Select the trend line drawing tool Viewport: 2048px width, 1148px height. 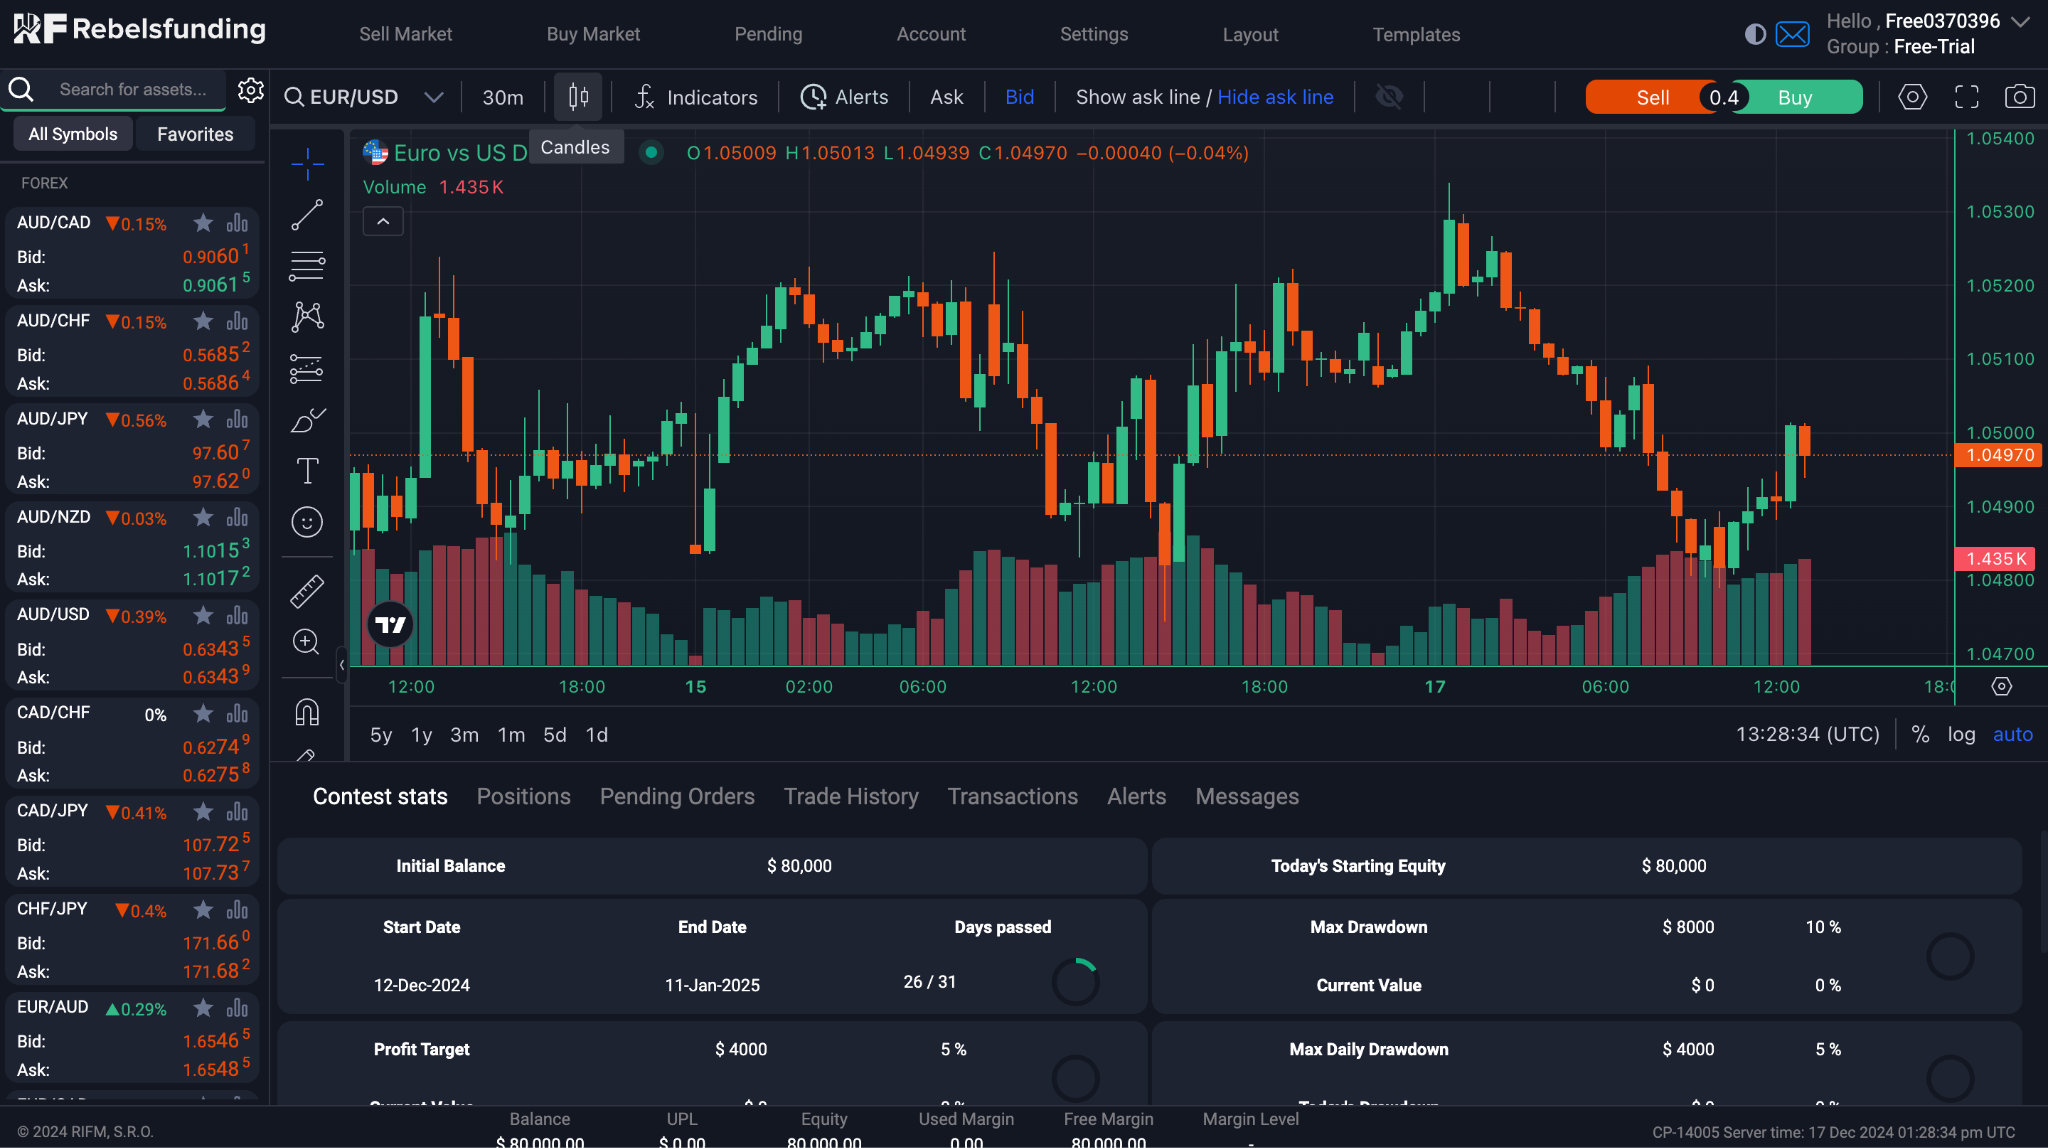[x=307, y=214]
